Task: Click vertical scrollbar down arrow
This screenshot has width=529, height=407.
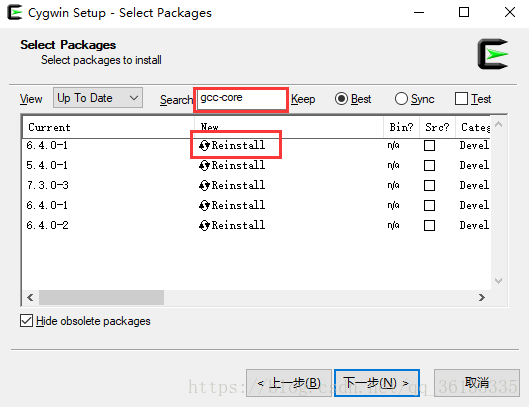Action: 499,281
